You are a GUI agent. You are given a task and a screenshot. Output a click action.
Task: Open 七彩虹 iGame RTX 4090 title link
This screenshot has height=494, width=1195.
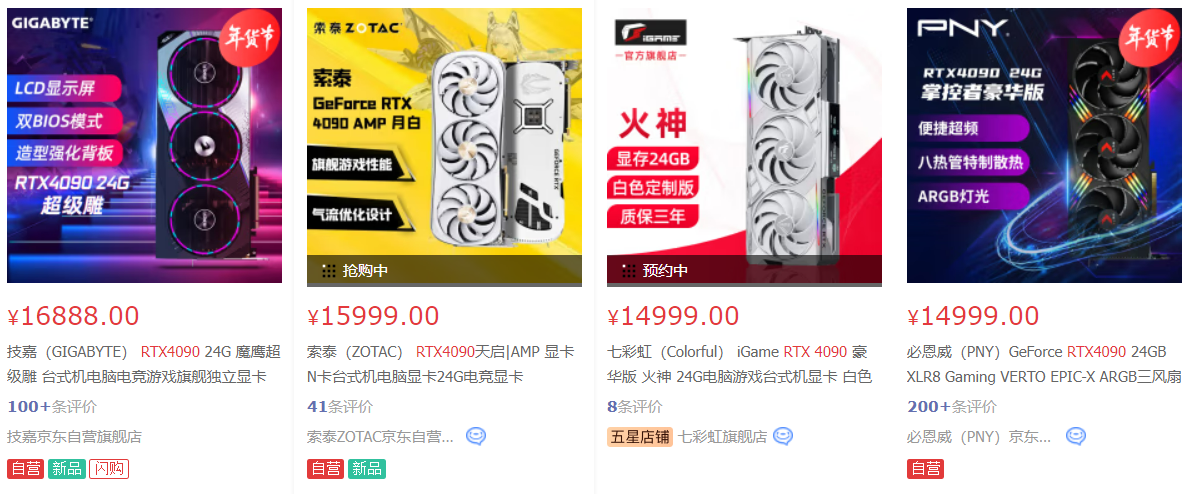[x=740, y=364]
